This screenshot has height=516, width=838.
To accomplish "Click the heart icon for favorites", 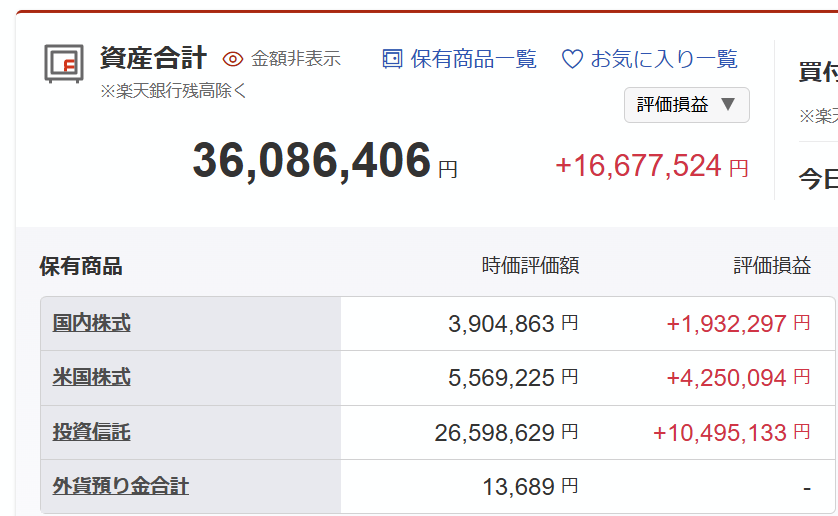I will [572, 59].
